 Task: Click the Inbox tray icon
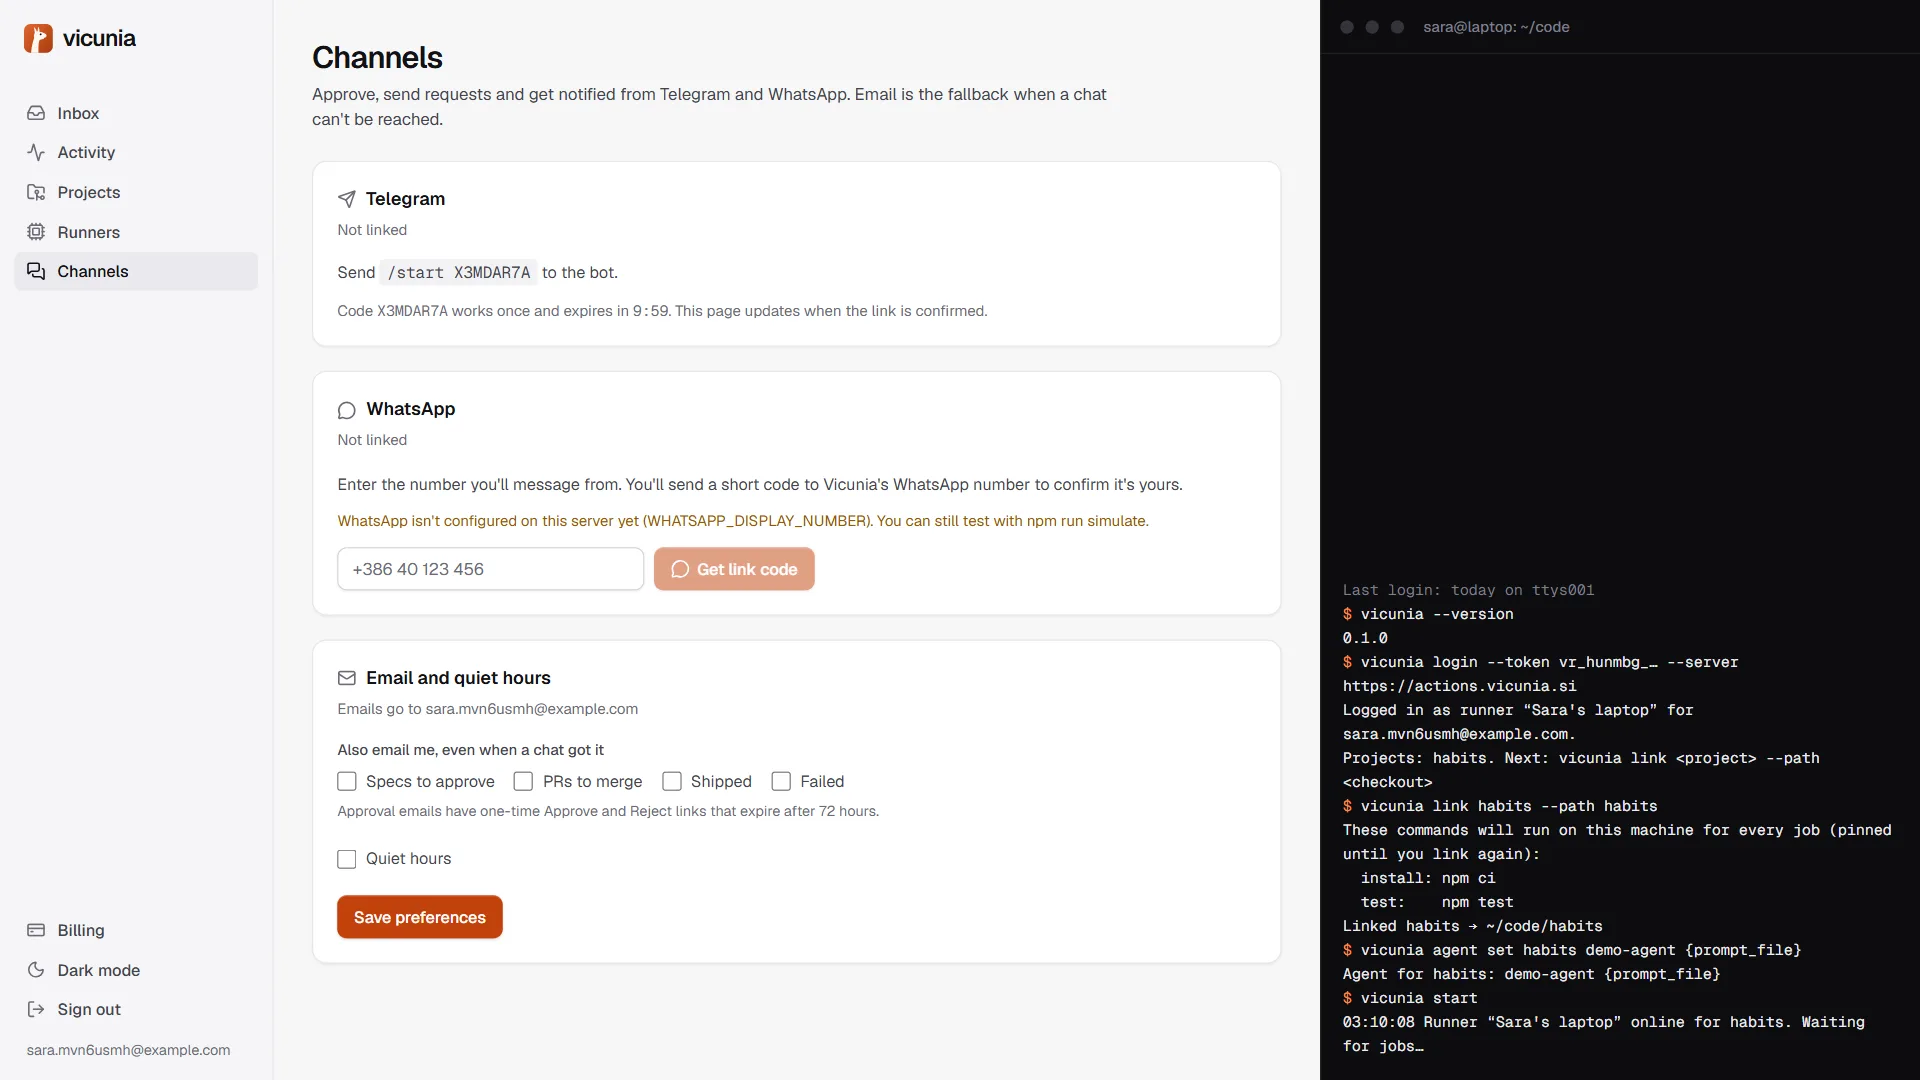36,113
